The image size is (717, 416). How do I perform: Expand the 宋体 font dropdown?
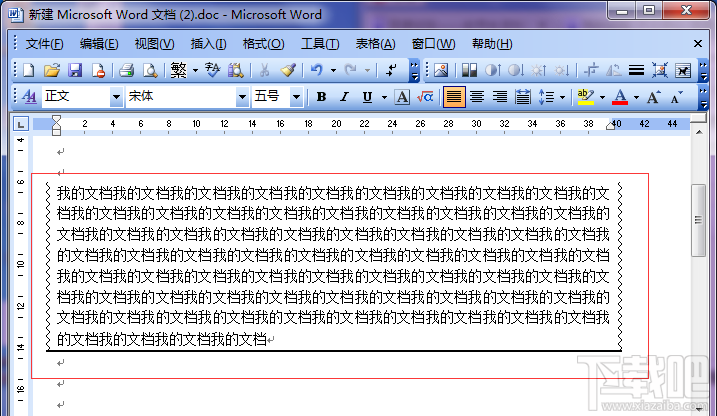coord(242,97)
